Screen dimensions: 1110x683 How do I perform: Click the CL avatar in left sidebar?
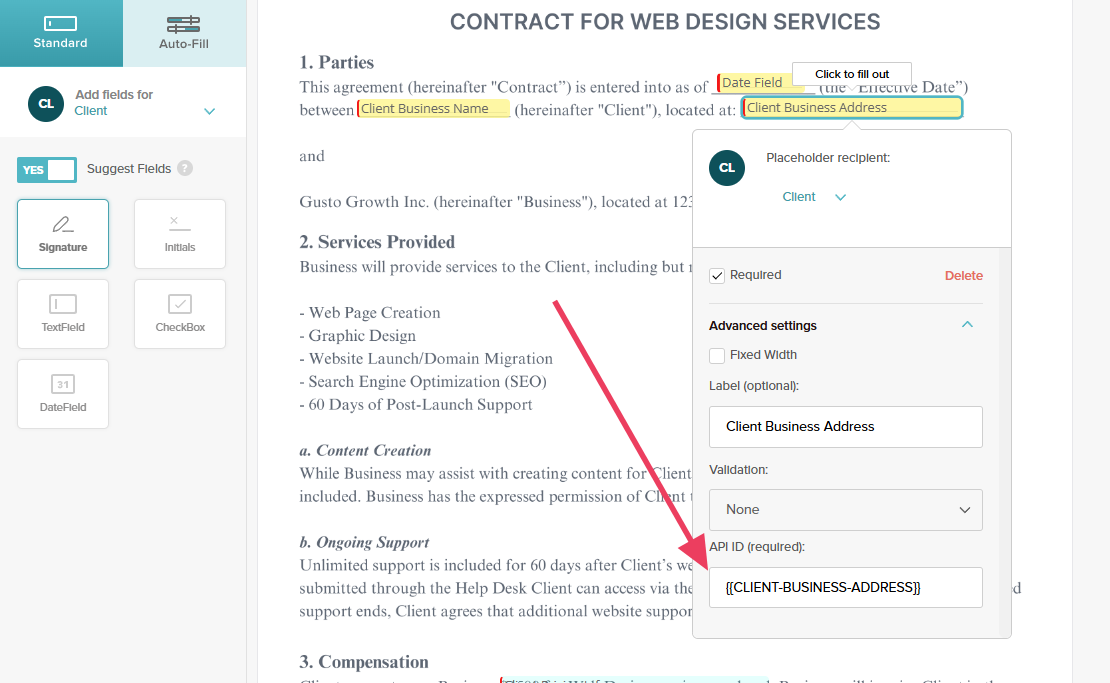point(46,104)
